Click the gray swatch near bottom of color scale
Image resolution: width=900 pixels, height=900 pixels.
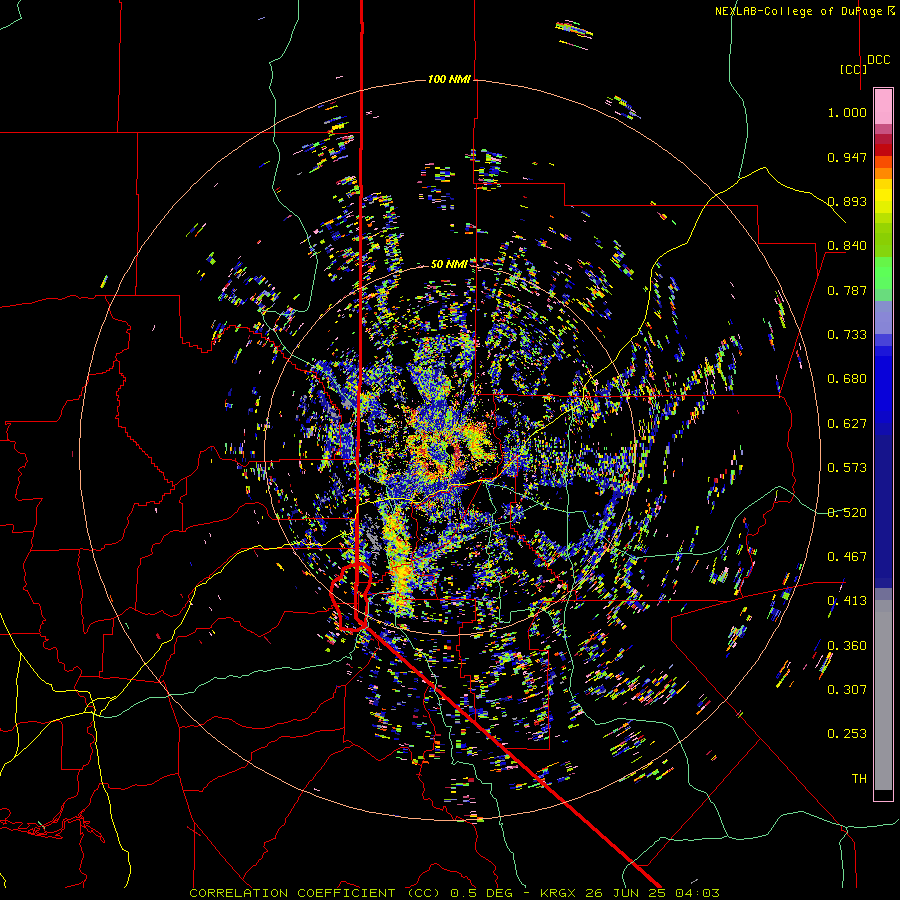(x=883, y=695)
